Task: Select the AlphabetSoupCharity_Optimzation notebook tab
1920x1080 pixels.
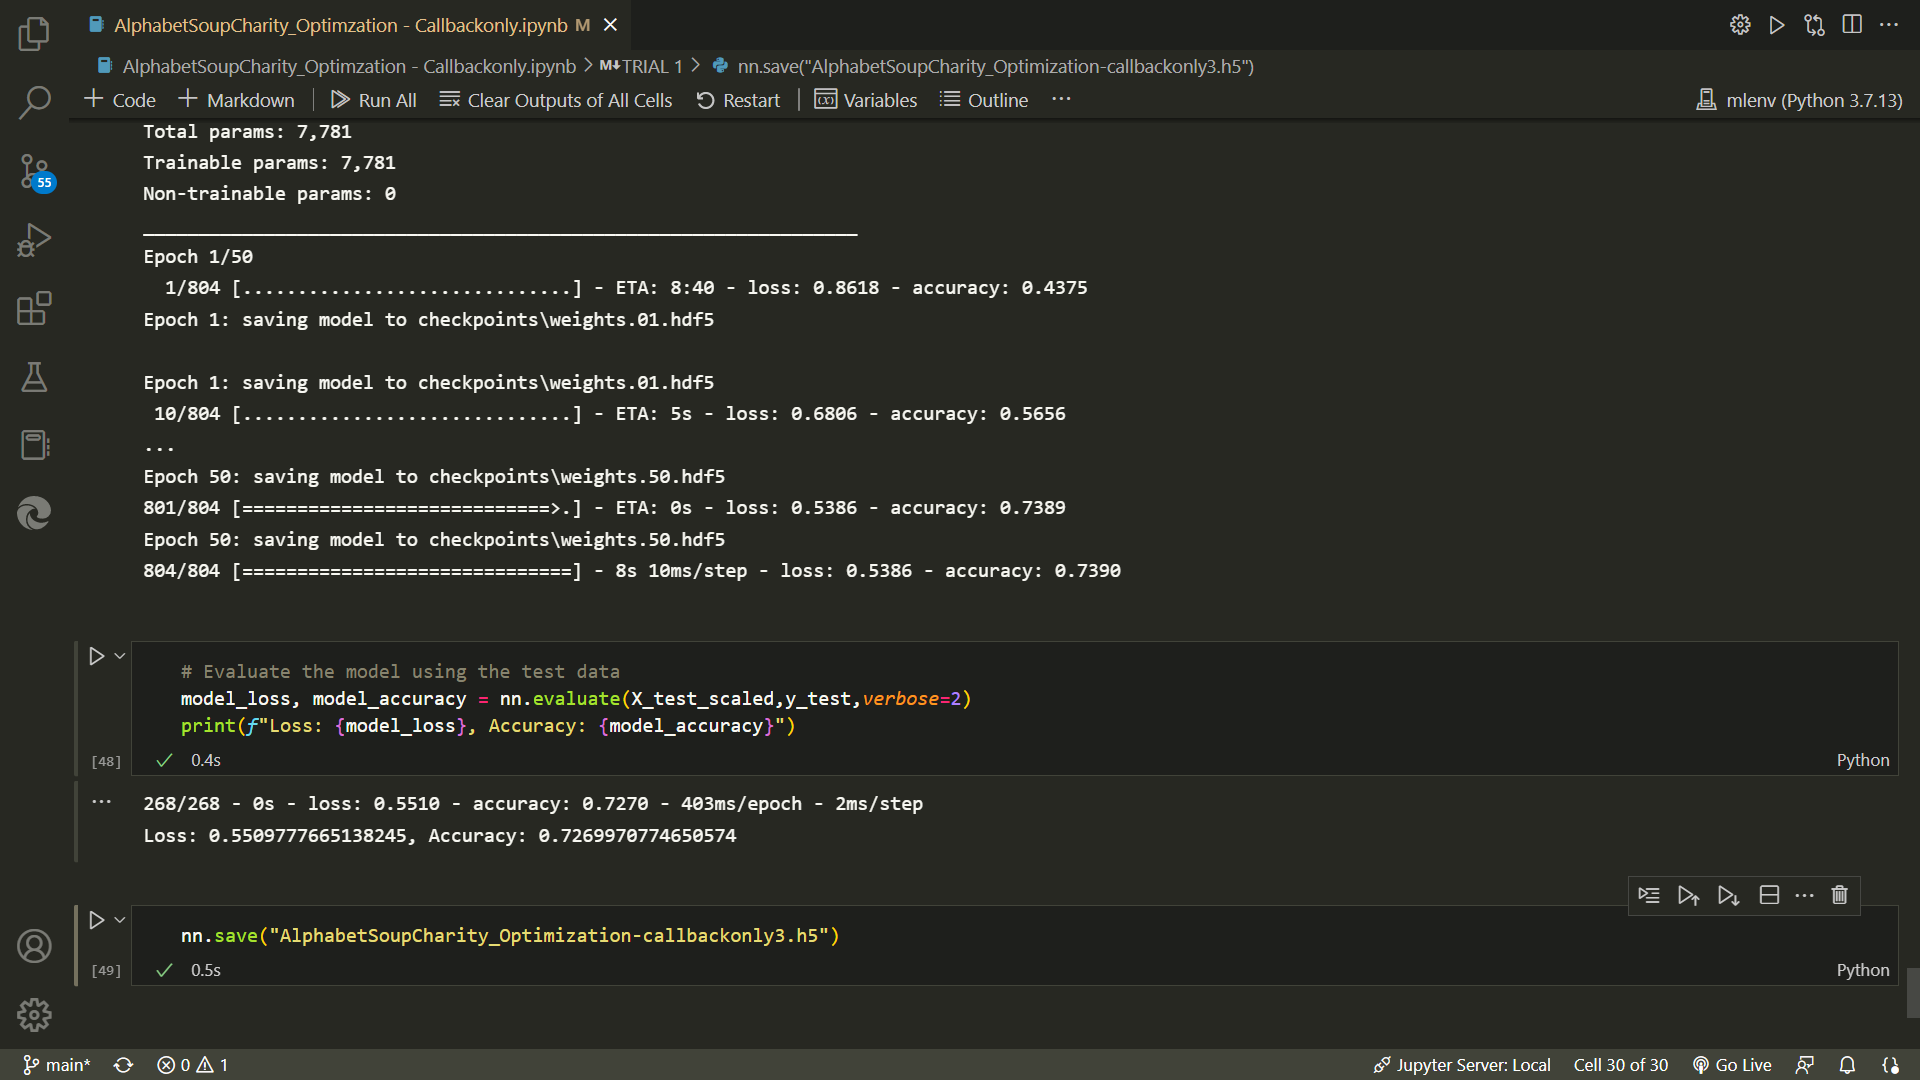Action: [x=340, y=25]
